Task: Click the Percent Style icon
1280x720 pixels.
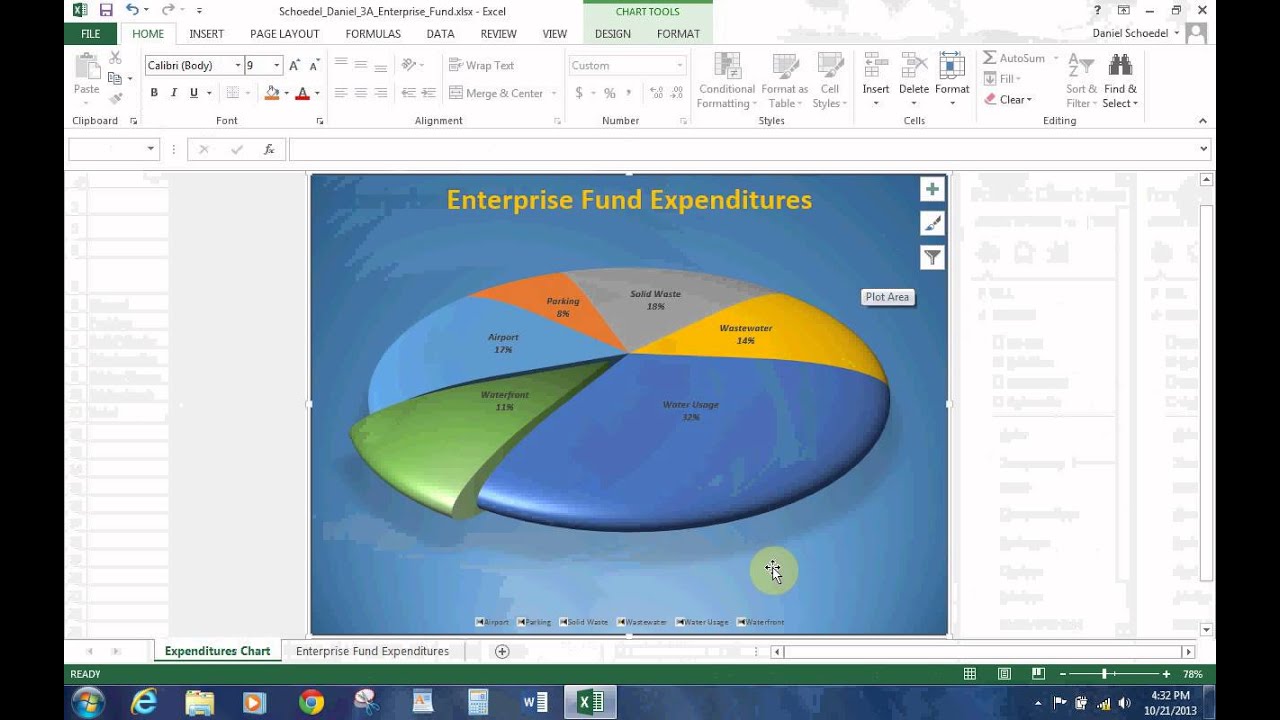Action: [x=609, y=93]
